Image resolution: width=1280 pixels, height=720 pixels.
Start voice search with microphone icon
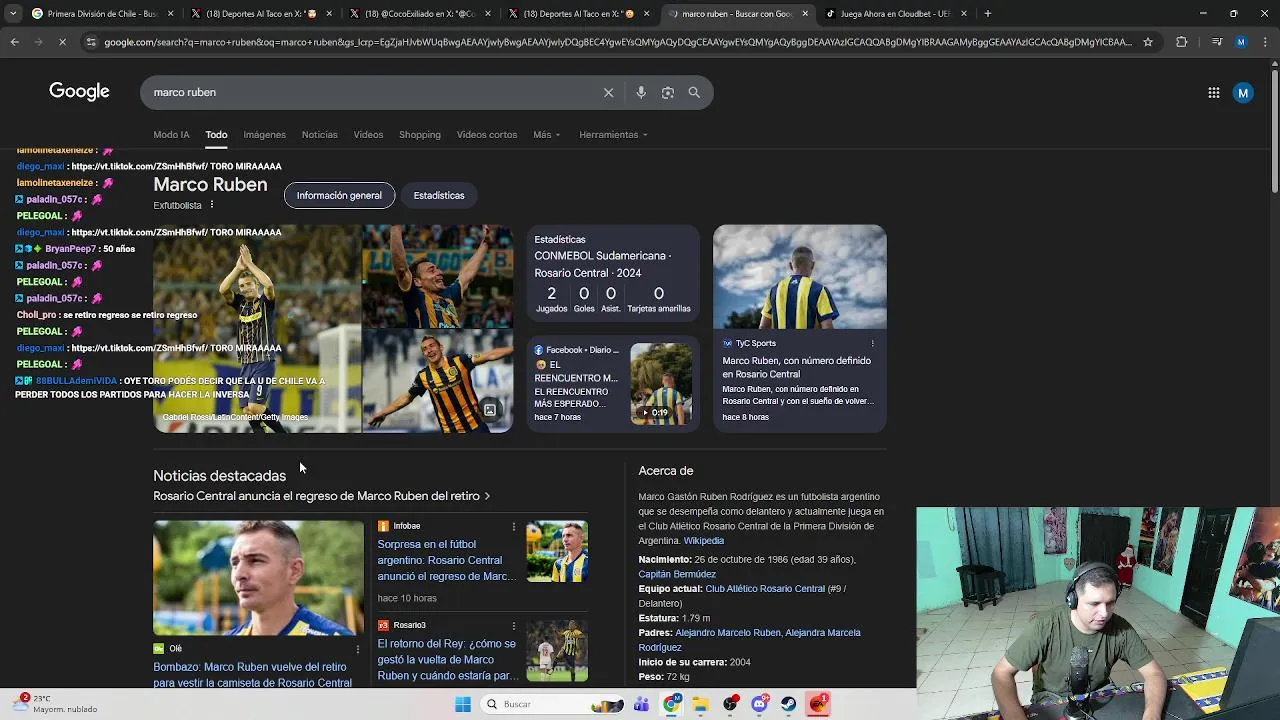tap(641, 92)
